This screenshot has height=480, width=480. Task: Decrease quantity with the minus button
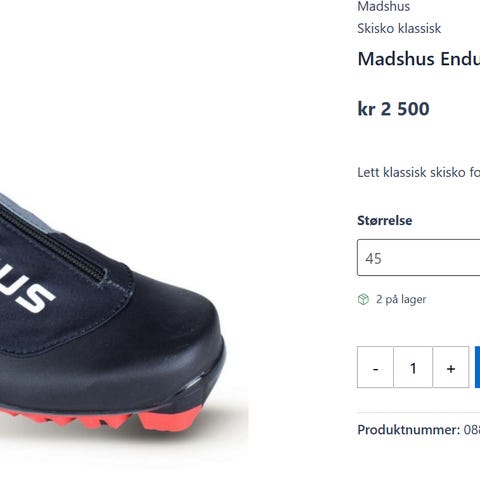click(375, 367)
